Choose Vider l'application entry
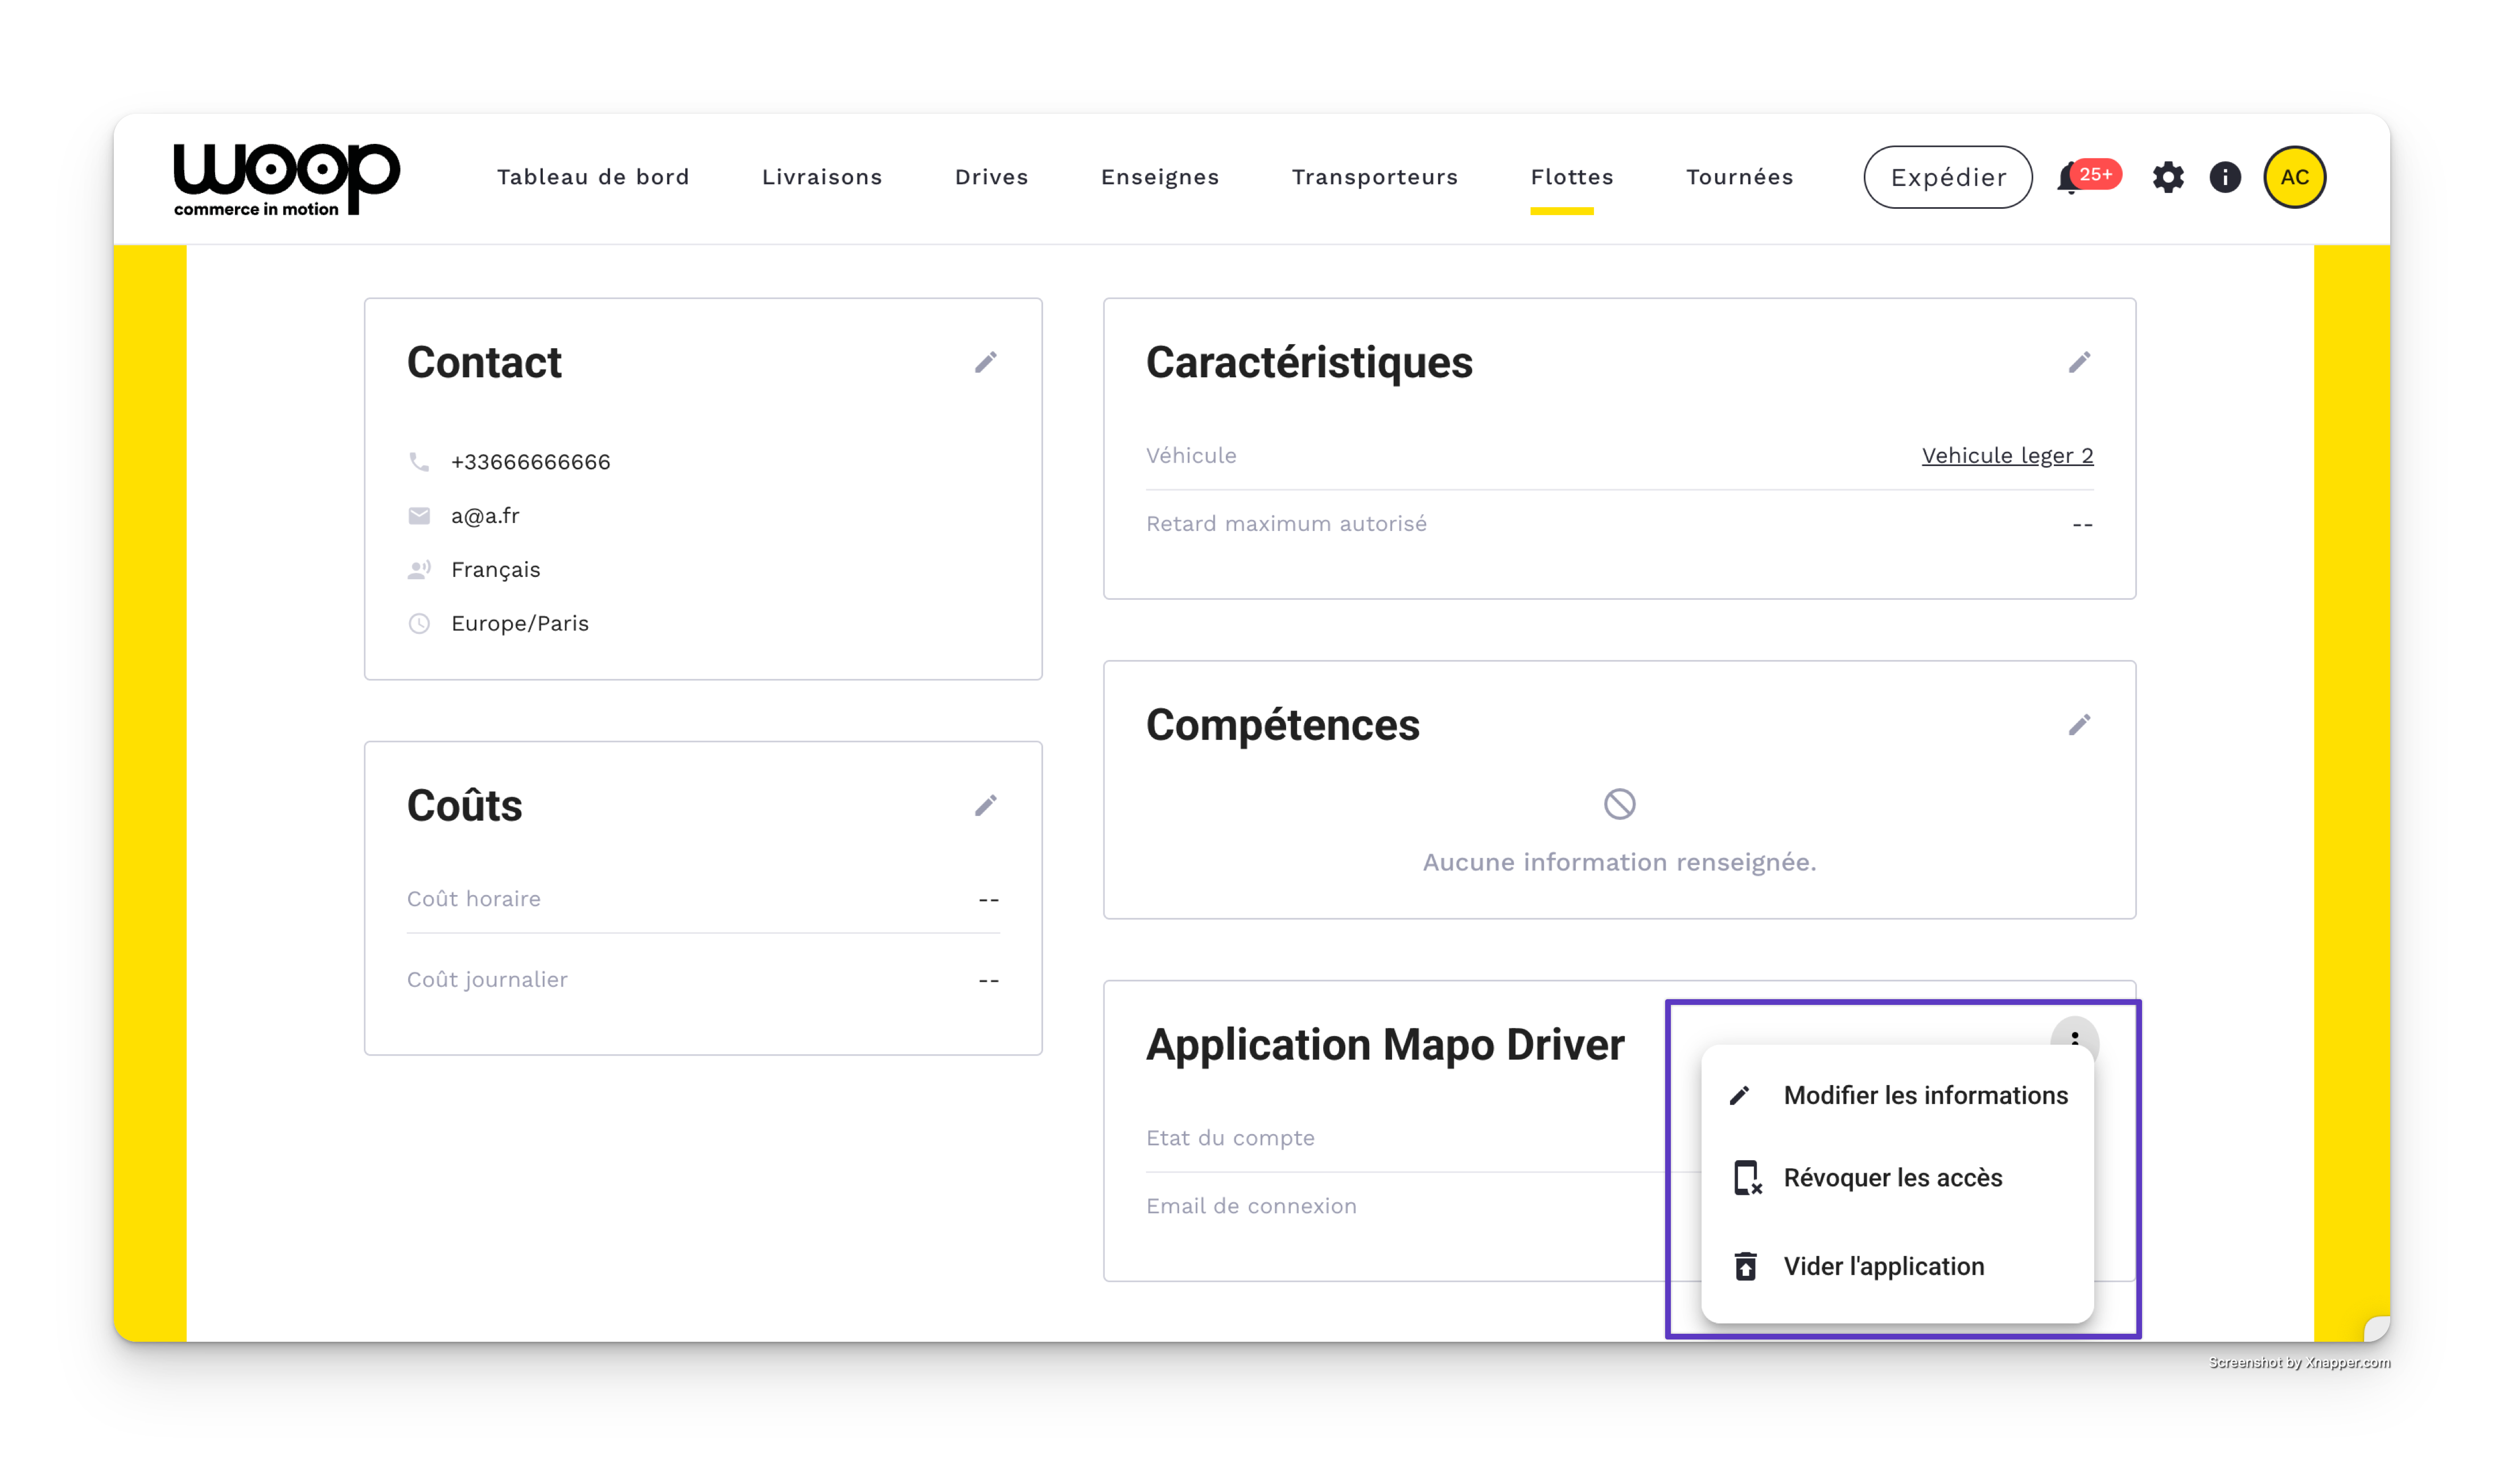Image resolution: width=2504 pixels, height=1484 pixels. (x=1897, y=1266)
